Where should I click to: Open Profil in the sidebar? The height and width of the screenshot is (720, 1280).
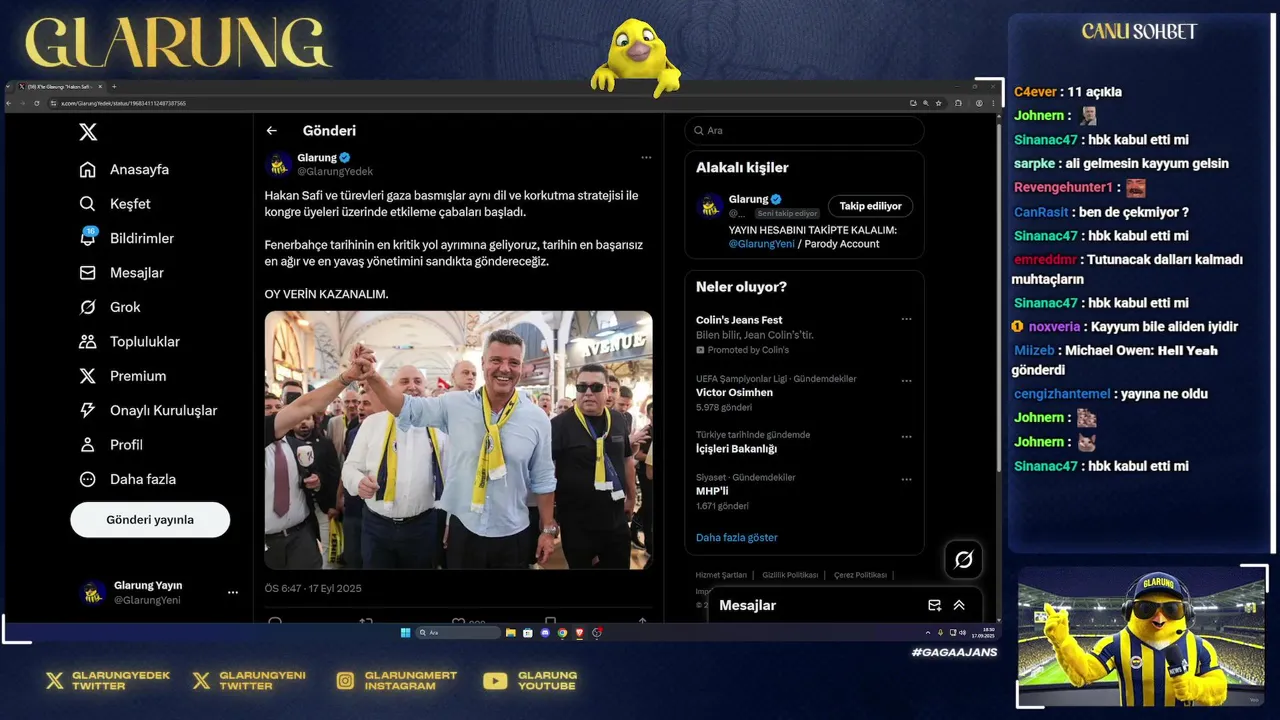point(111,445)
